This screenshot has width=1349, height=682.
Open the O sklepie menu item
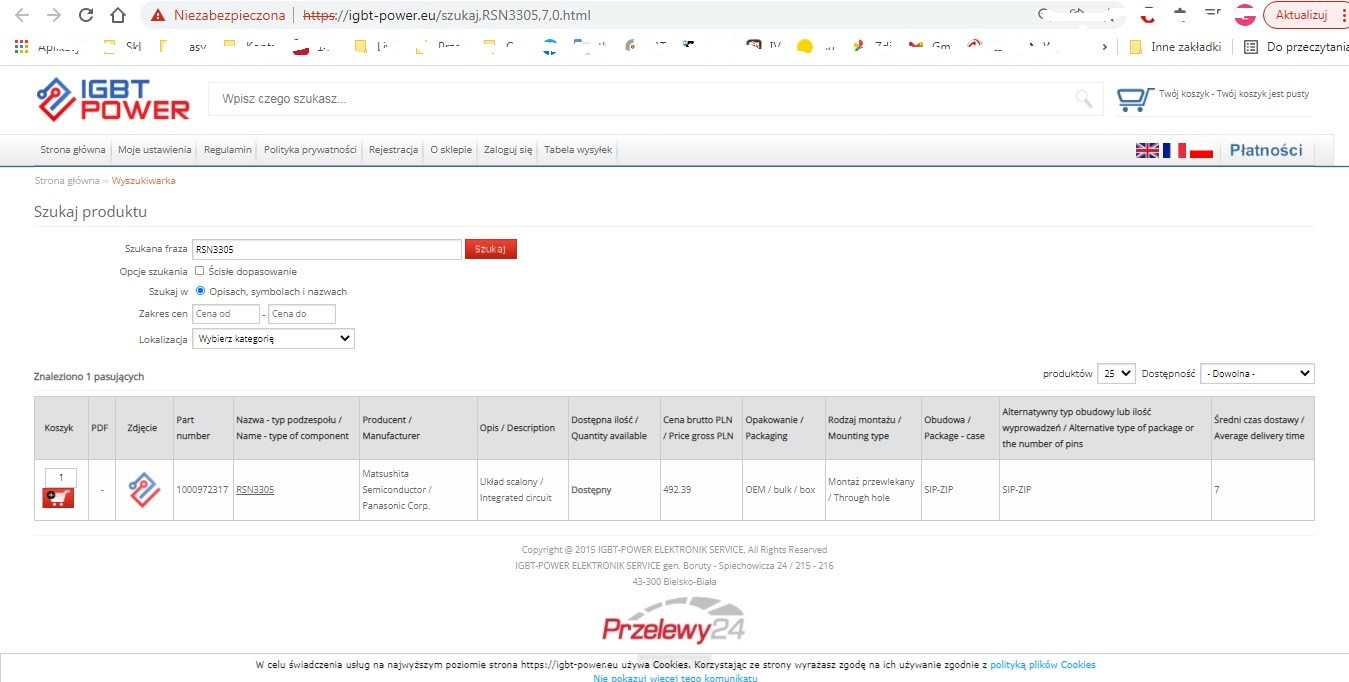point(451,150)
